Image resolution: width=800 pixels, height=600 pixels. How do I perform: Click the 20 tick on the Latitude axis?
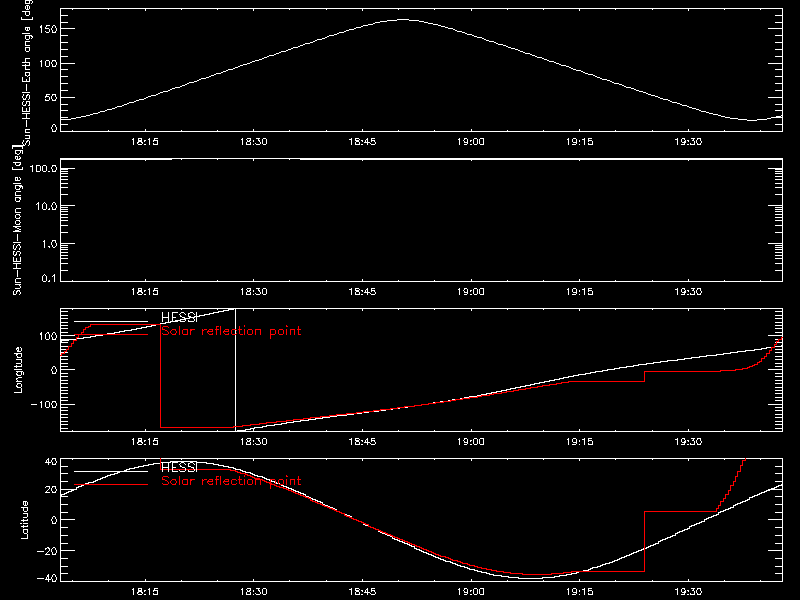[x=51, y=490]
